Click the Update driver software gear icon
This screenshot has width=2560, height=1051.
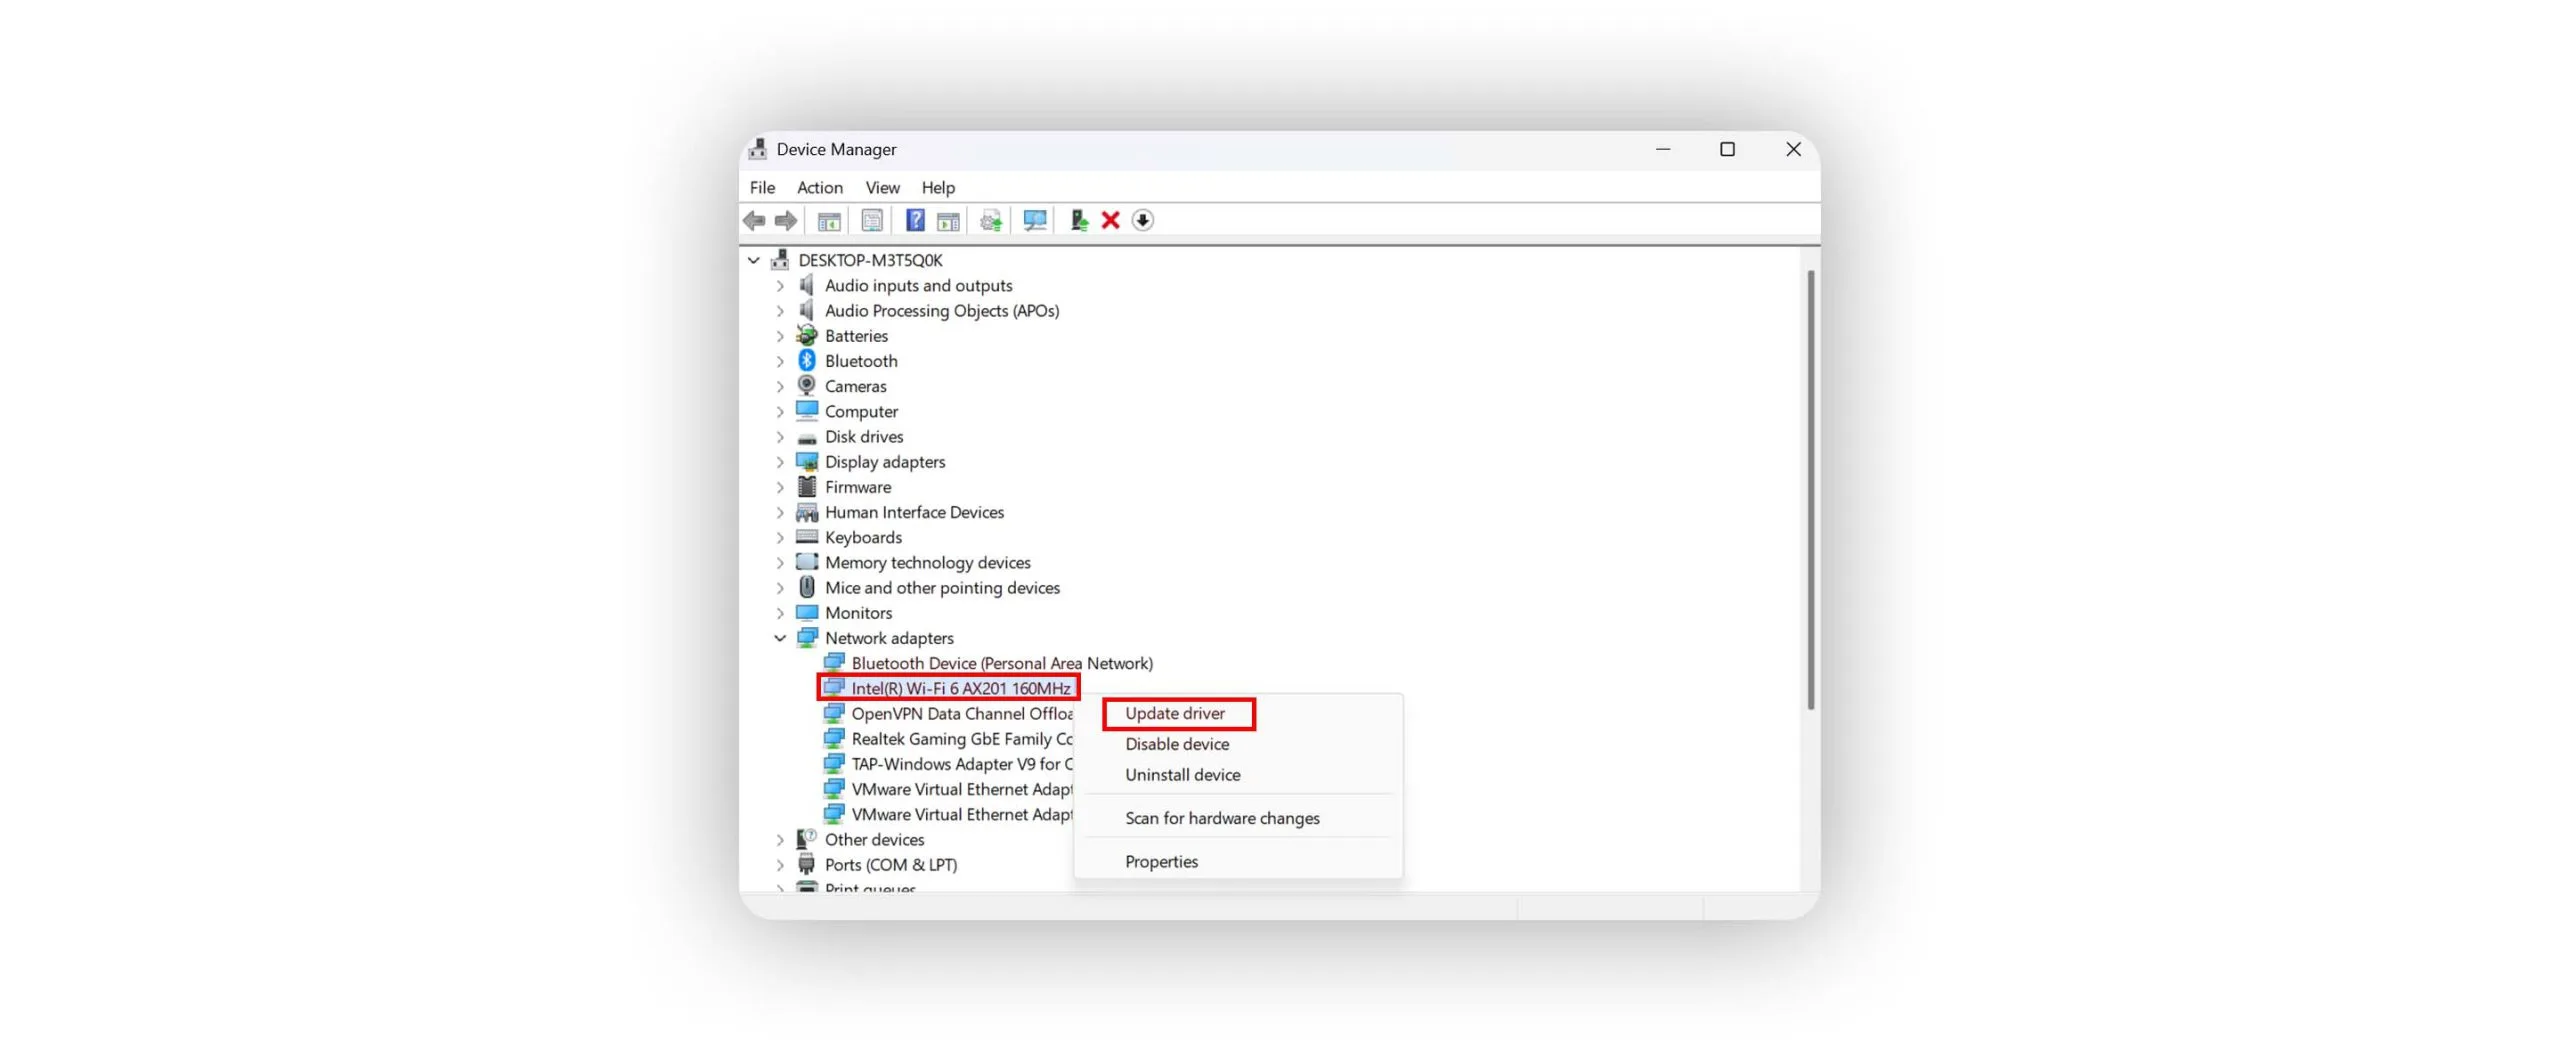point(990,220)
